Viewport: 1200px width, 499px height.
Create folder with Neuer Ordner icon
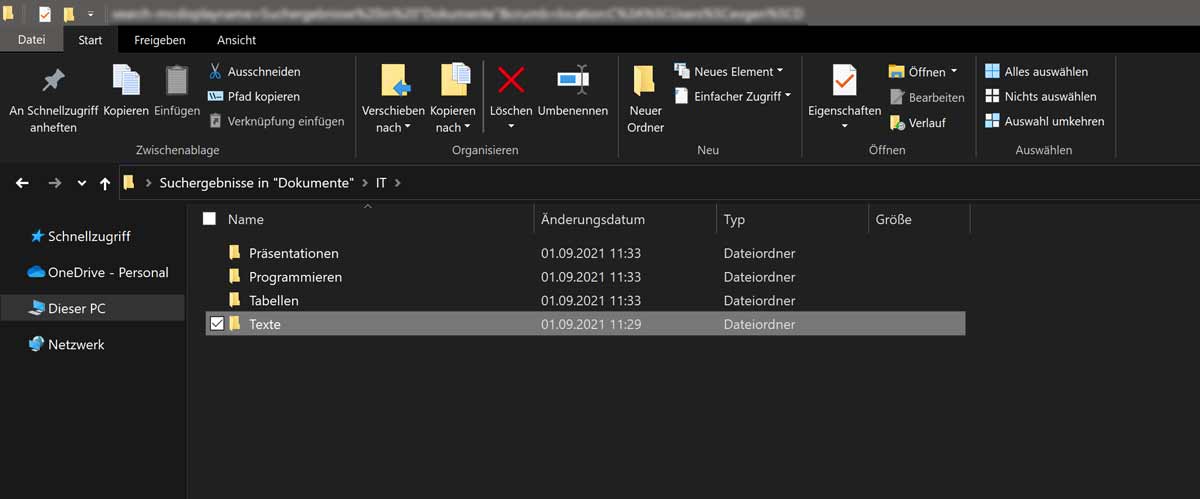[645, 81]
